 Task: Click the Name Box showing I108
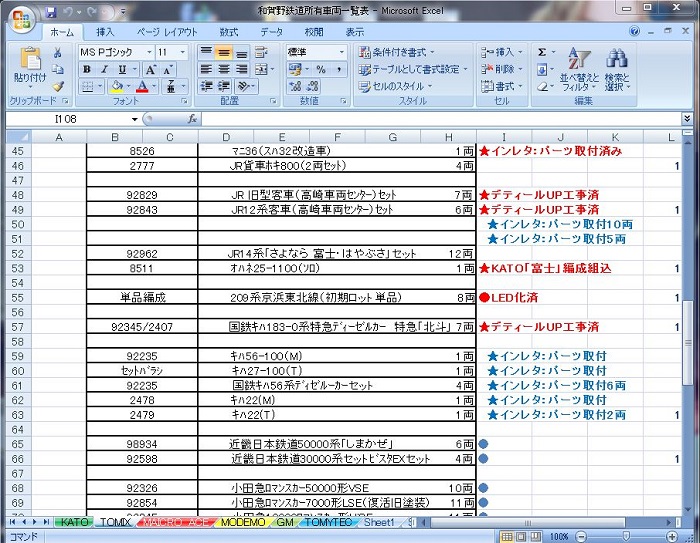[x=67, y=119]
